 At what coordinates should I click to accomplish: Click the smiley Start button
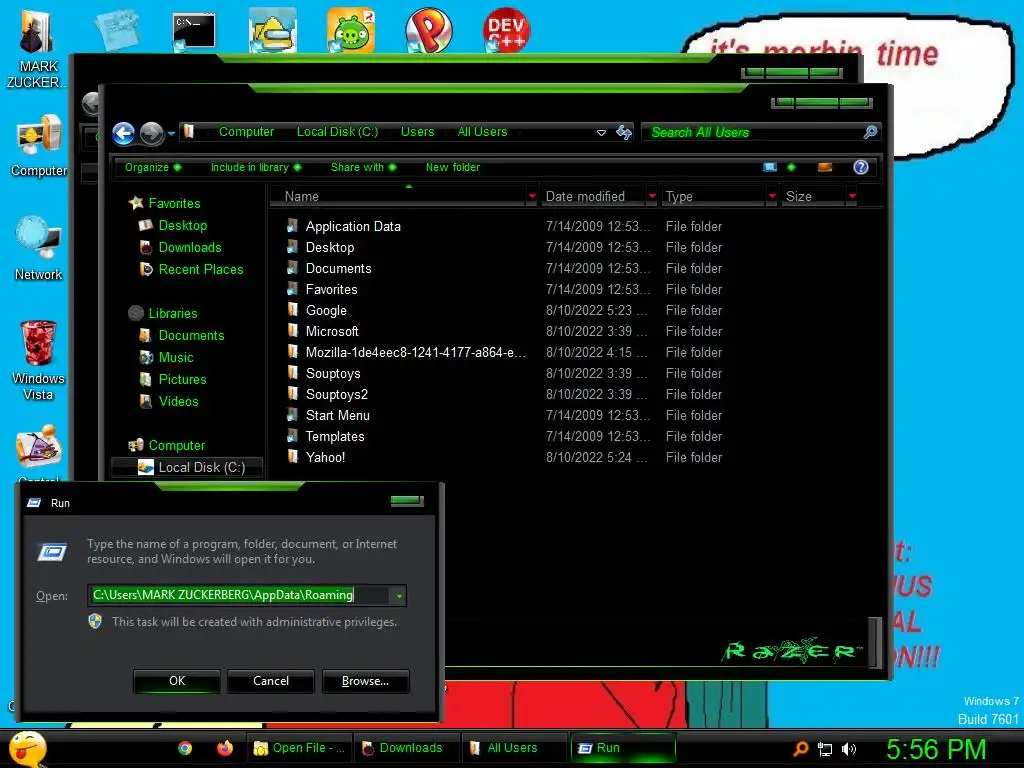tap(28, 749)
